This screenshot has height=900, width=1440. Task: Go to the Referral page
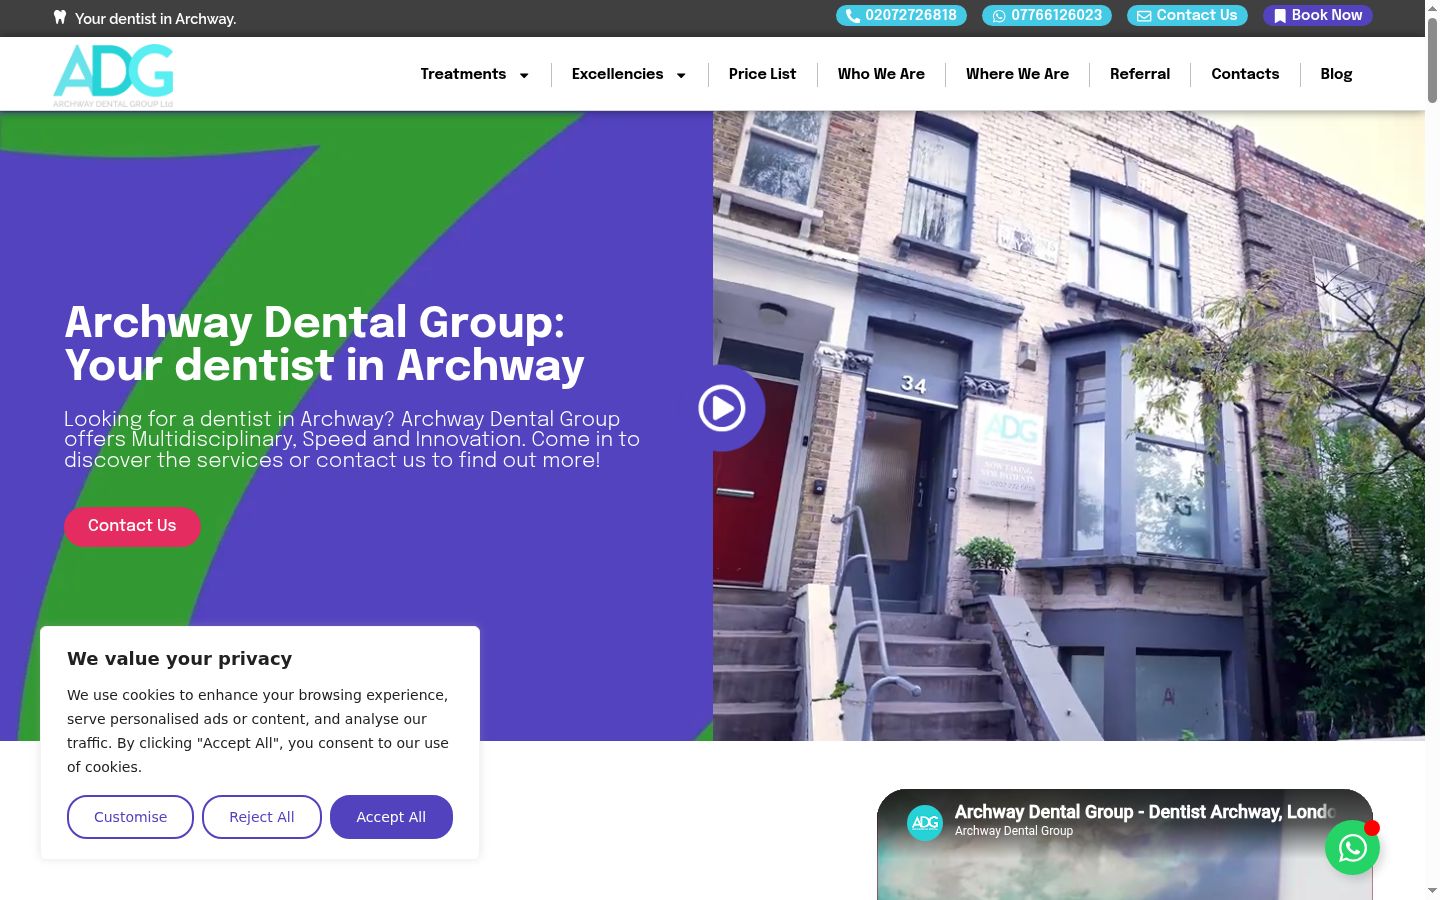tap(1140, 74)
